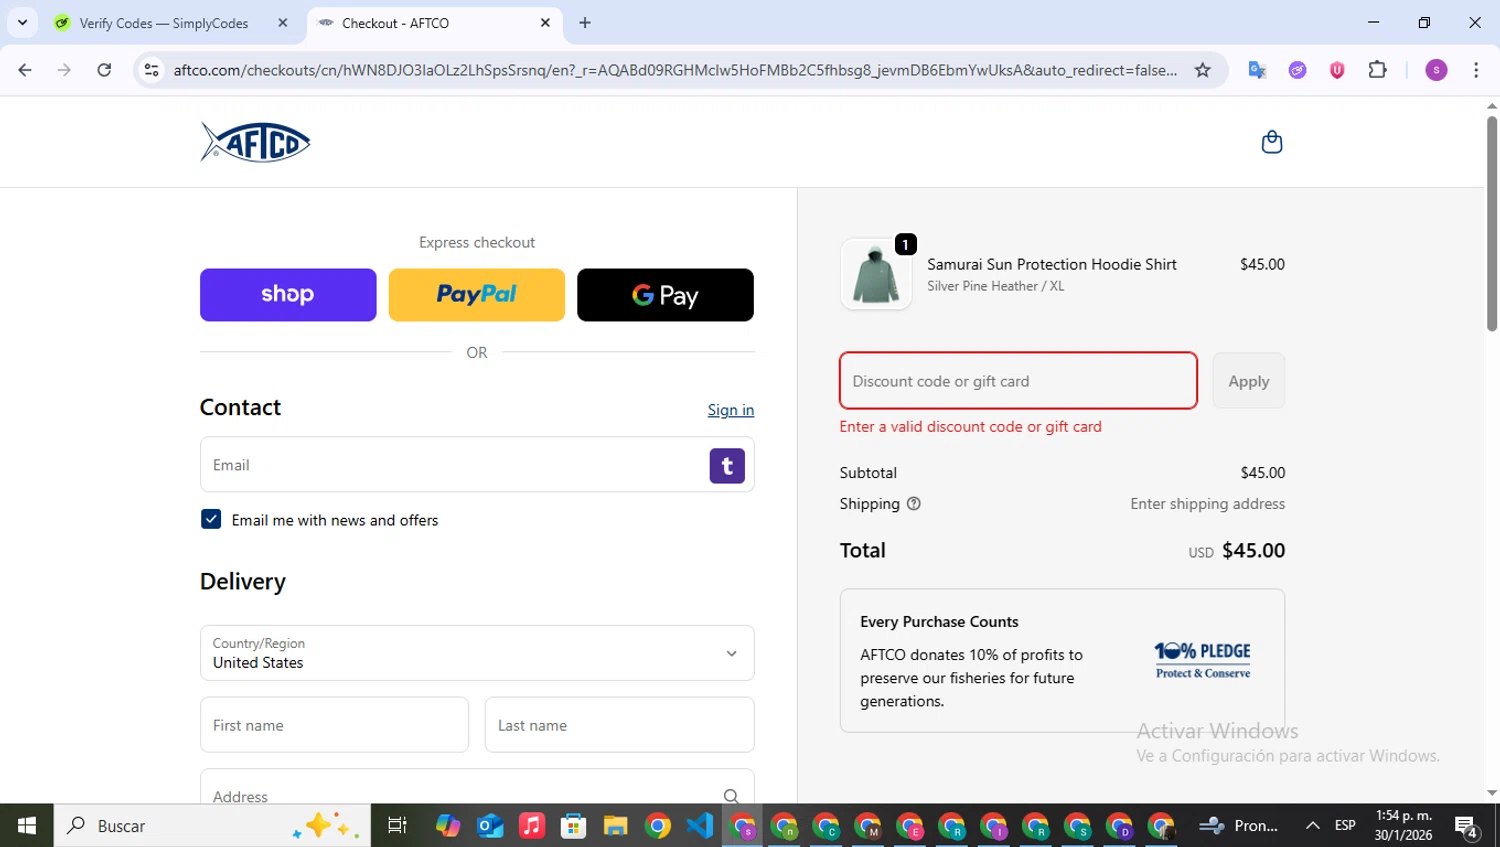Pay with Shop Pay button

(x=288, y=295)
